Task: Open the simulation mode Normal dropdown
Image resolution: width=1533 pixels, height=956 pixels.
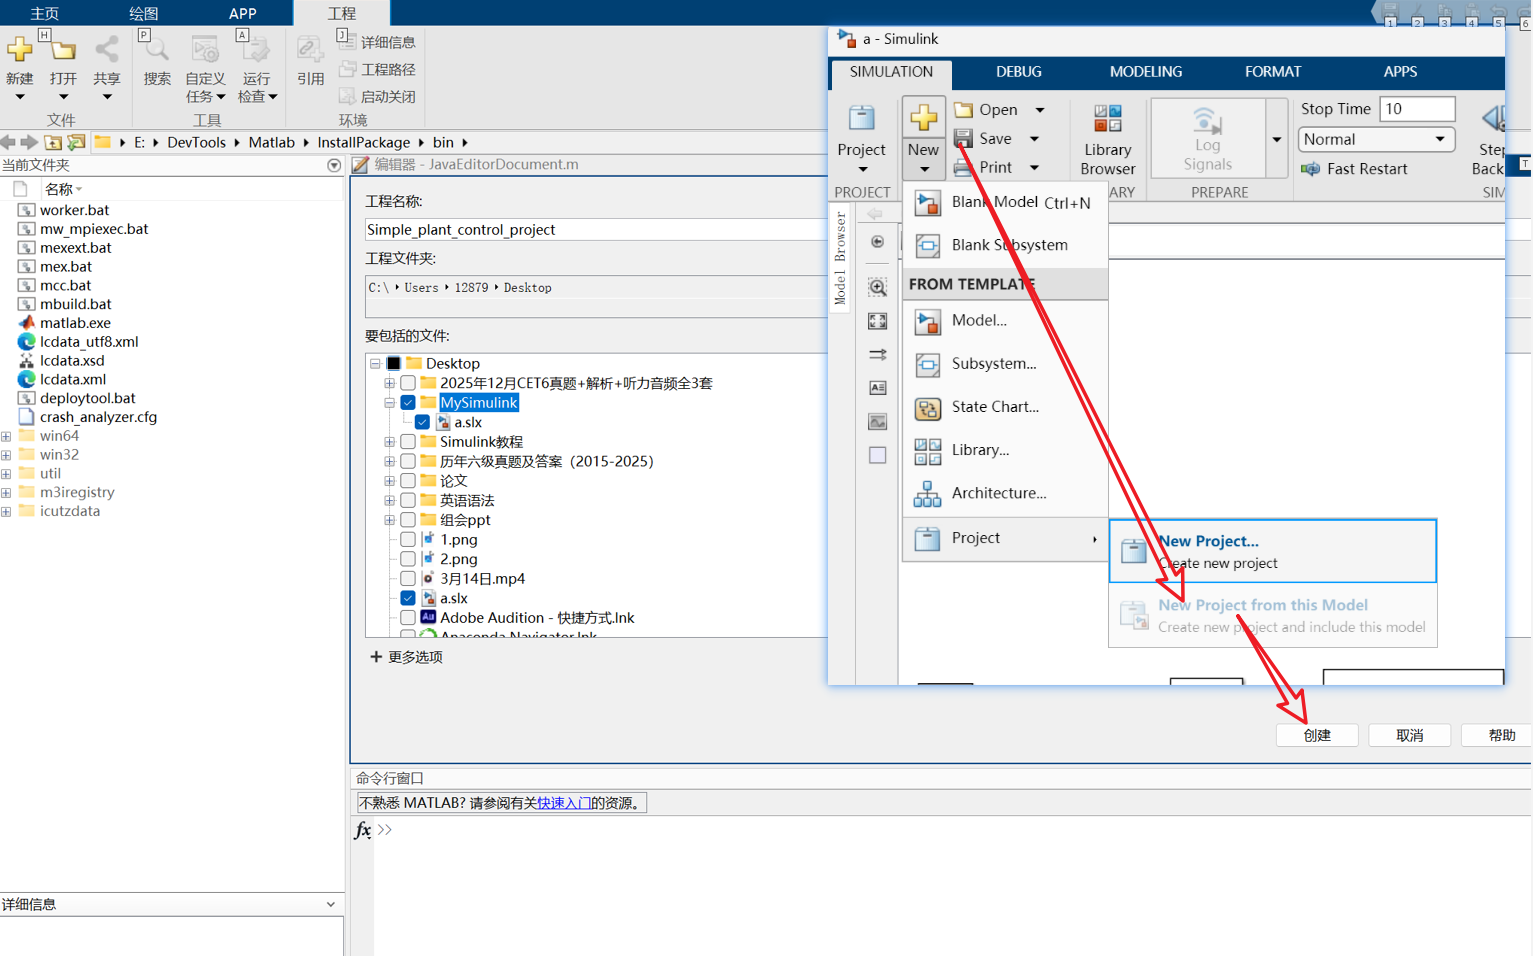Action: tap(1375, 139)
